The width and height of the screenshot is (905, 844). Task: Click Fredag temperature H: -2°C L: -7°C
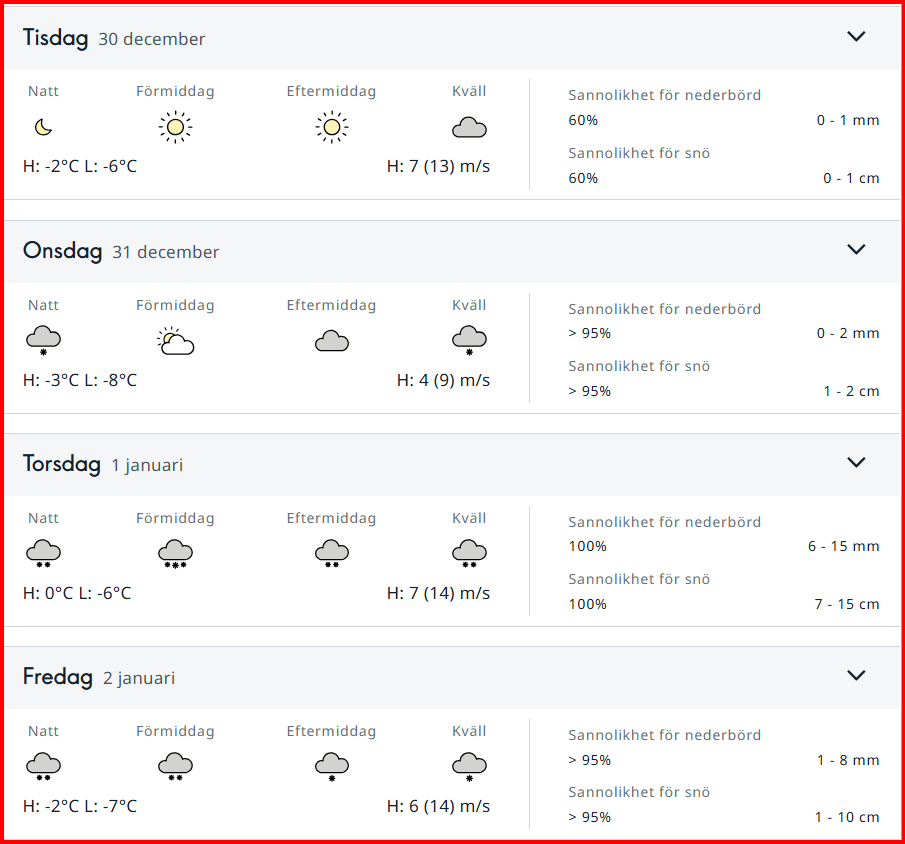[x=80, y=806]
